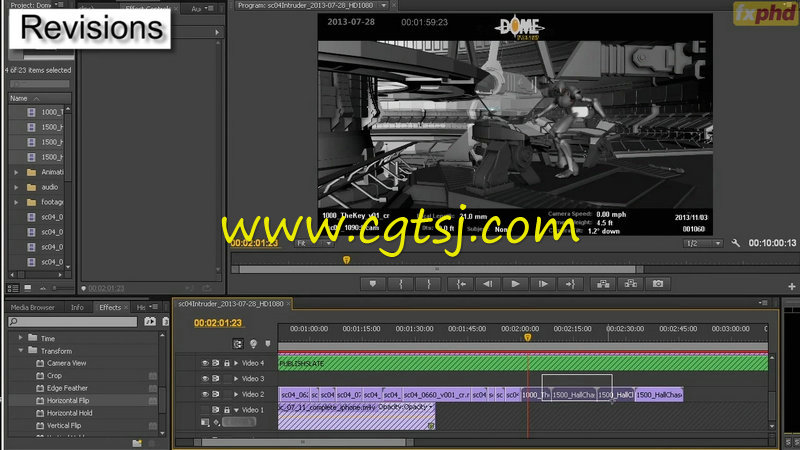The image size is (800, 450).
Task: Step back one frame
Action: (488, 284)
